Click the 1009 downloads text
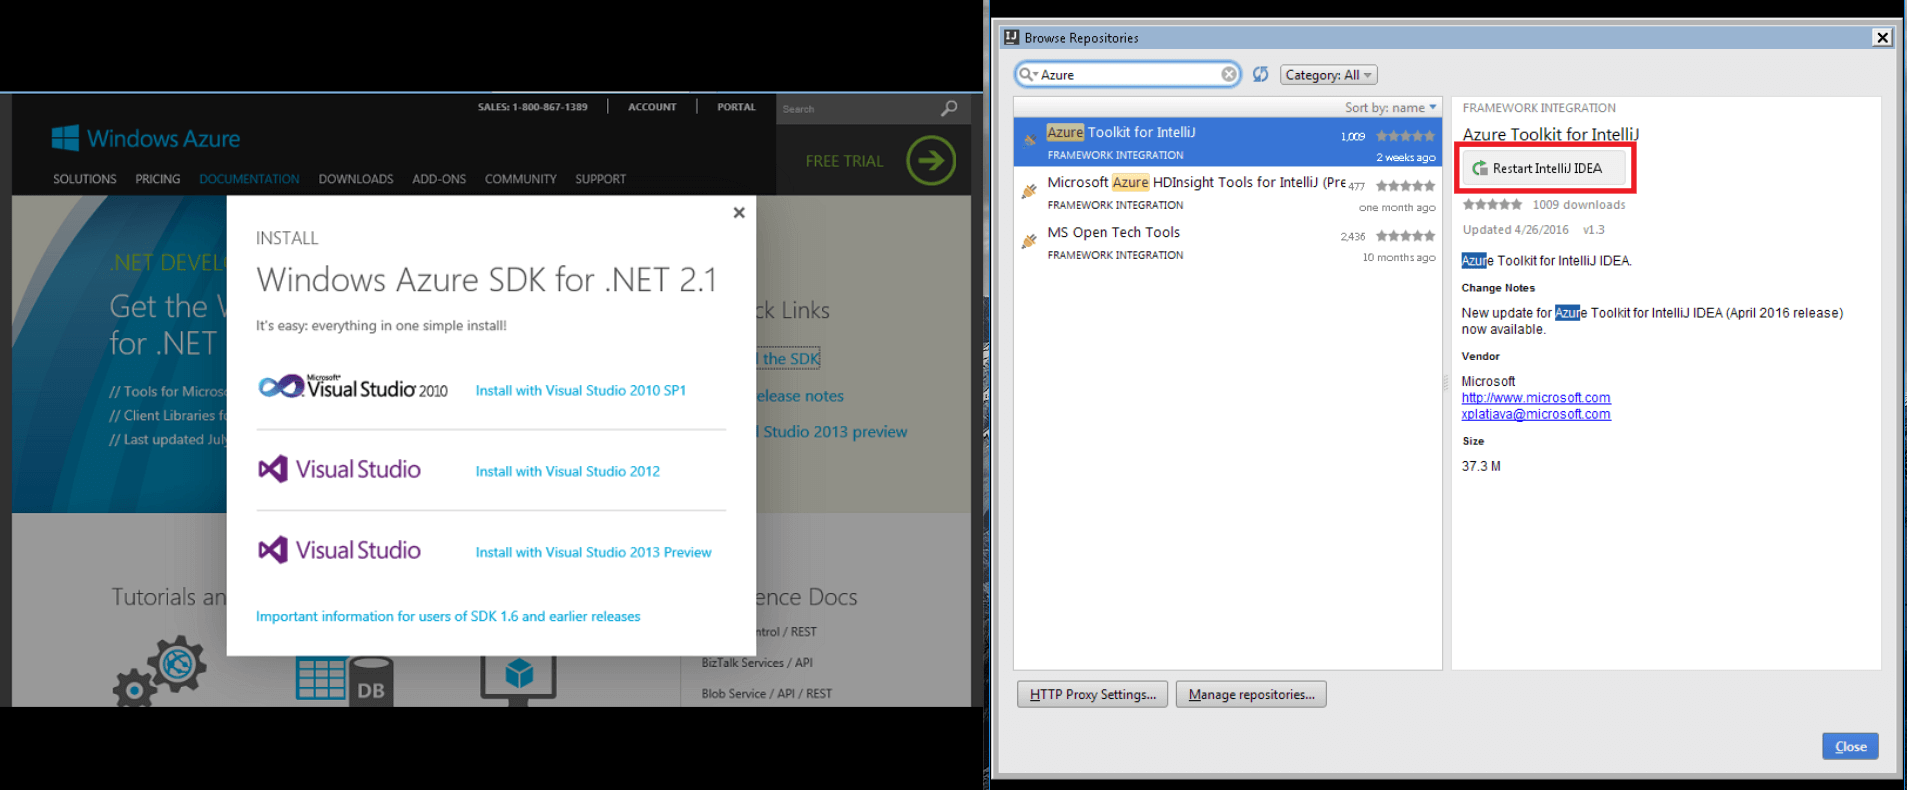Viewport: 1907px width, 790px height. [1578, 204]
